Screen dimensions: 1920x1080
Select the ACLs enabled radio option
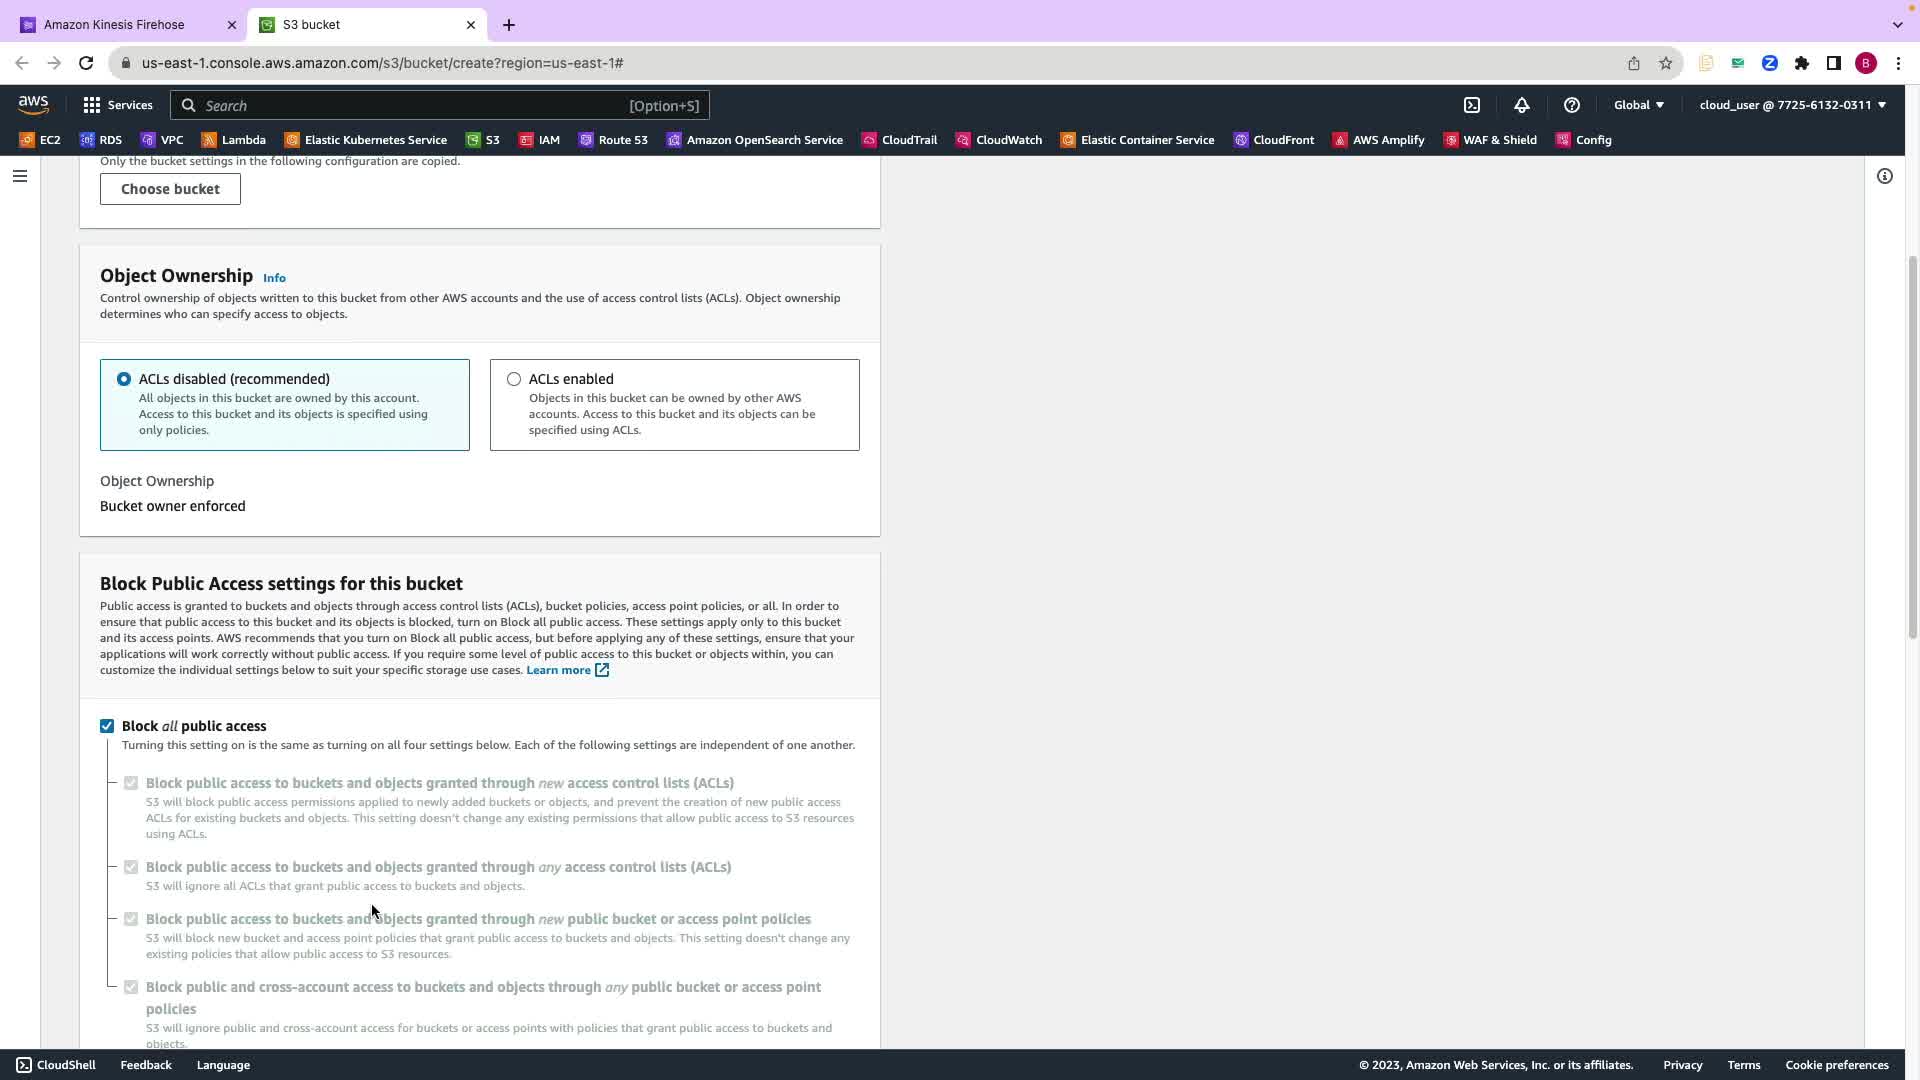[514, 379]
